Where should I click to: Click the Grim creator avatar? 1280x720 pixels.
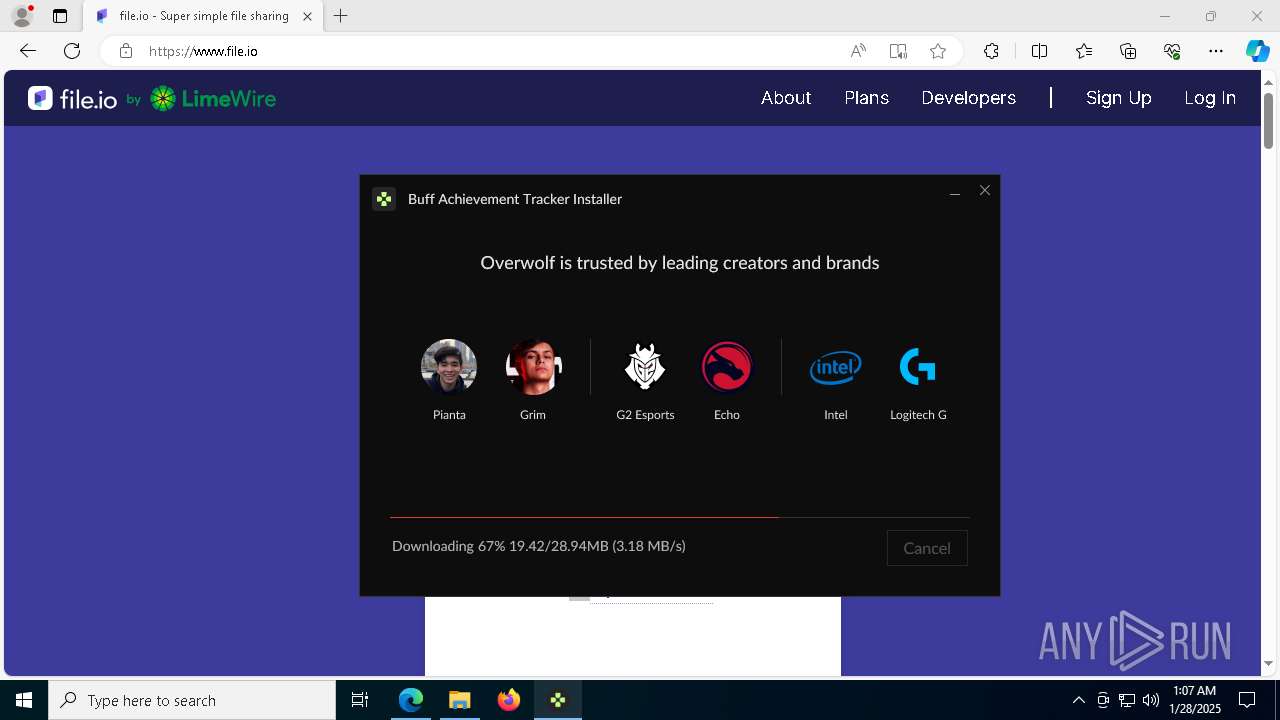(533, 367)
